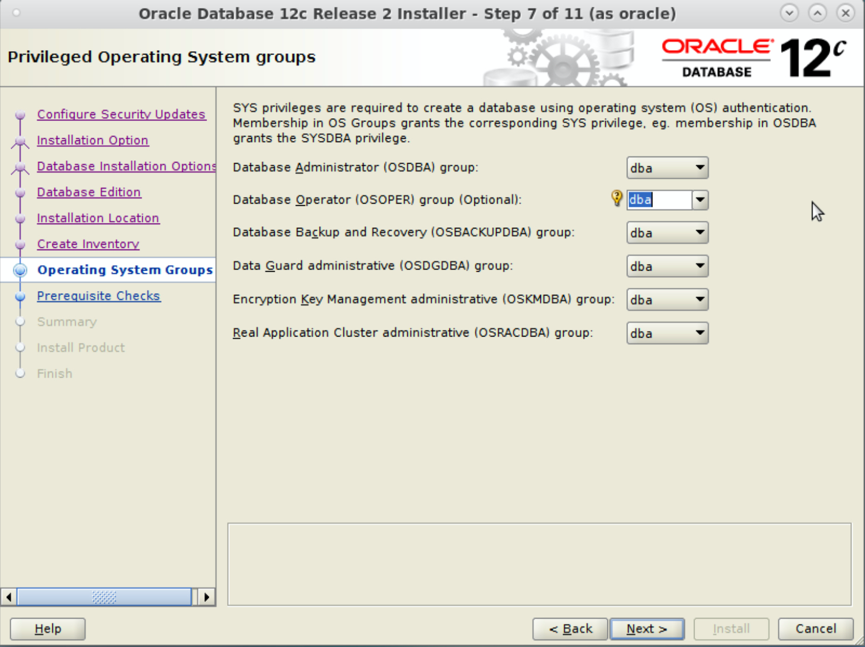Go to Installation Option step
Image resolution: width=865 pixels, height=647 pixels.
[x=93, y=140]
